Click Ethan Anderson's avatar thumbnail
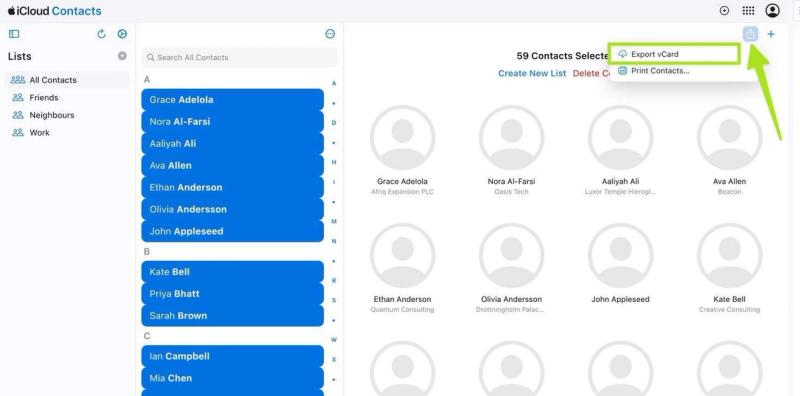Viewport: 800px width, 396px height. [402, 255]
